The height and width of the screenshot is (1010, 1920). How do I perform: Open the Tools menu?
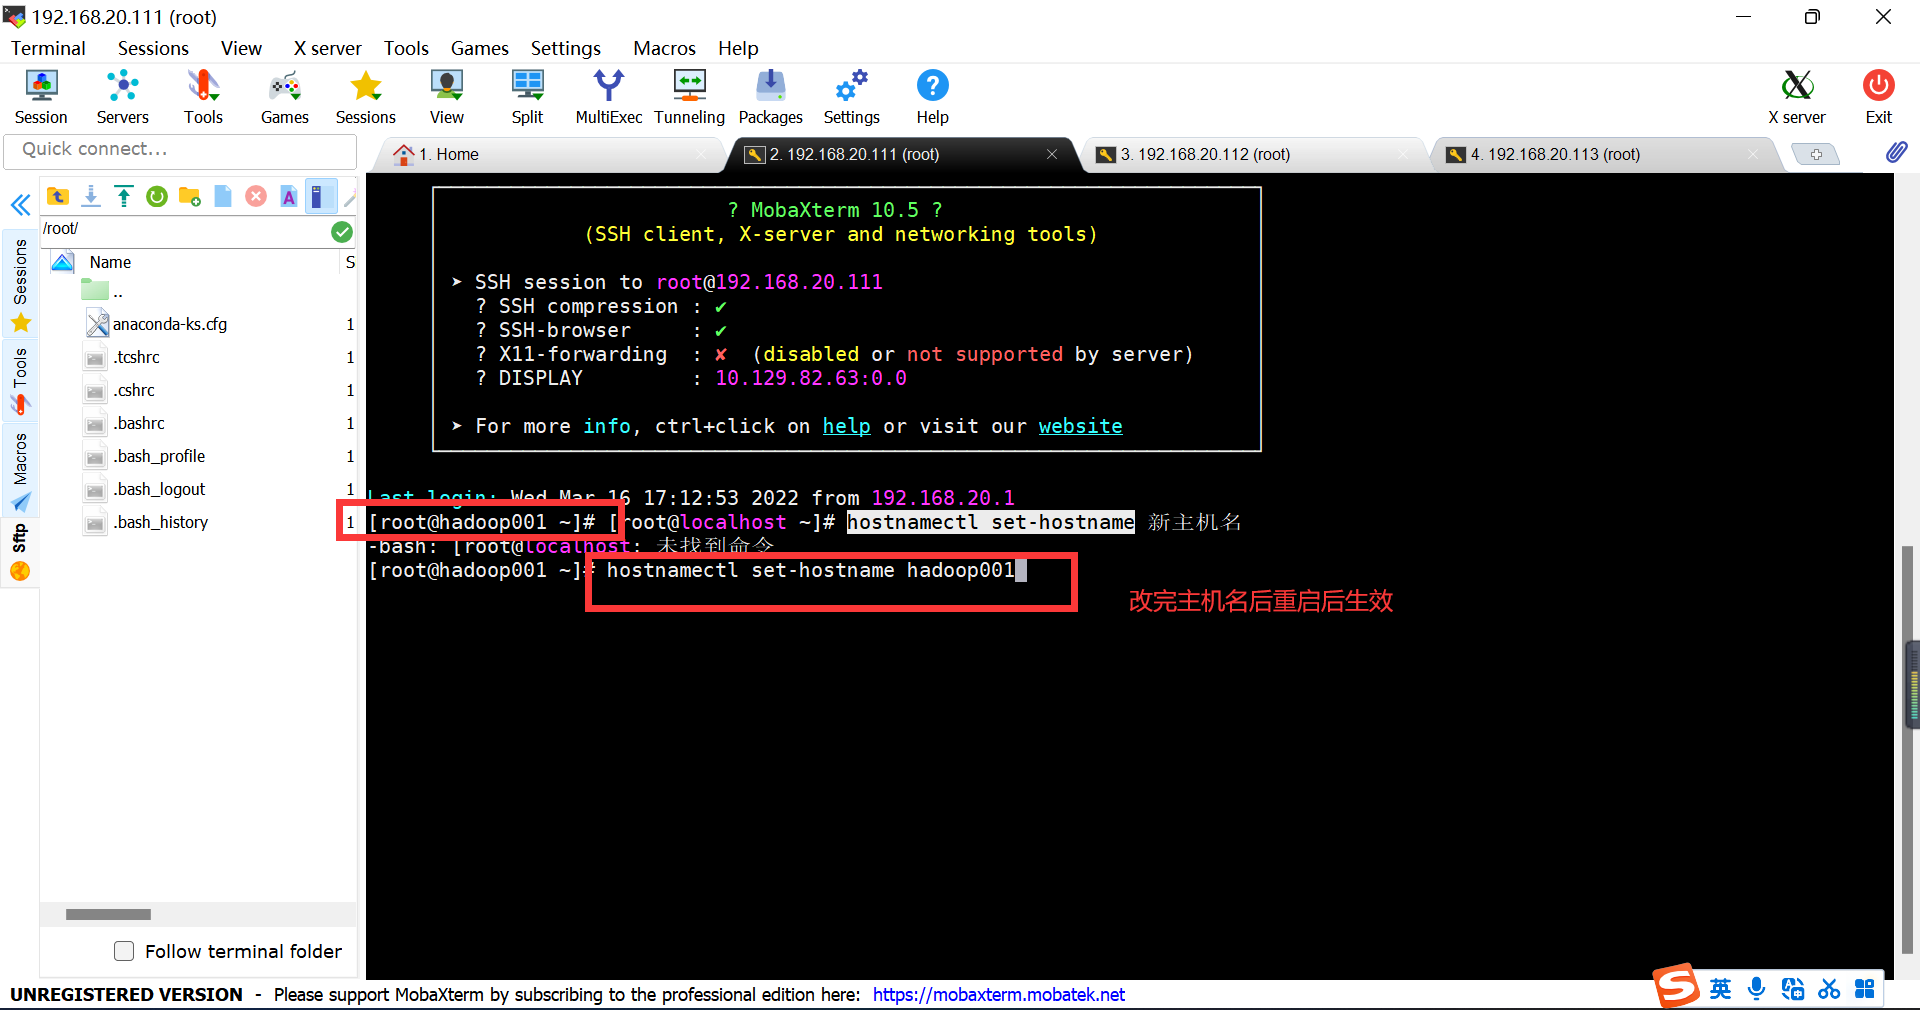[406, 48]
